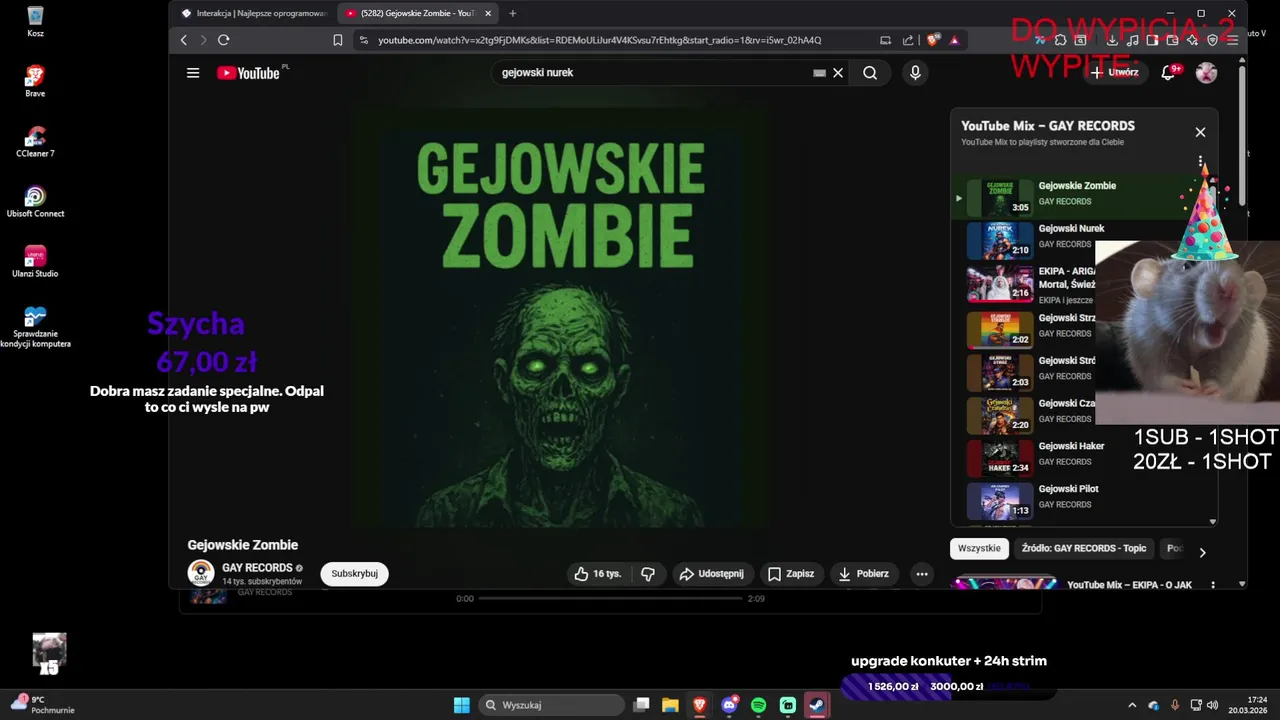The image size is (1280, 720).
Task: Like the video with thumbs up
Action: pyautogui.click(x=598, y=574)
